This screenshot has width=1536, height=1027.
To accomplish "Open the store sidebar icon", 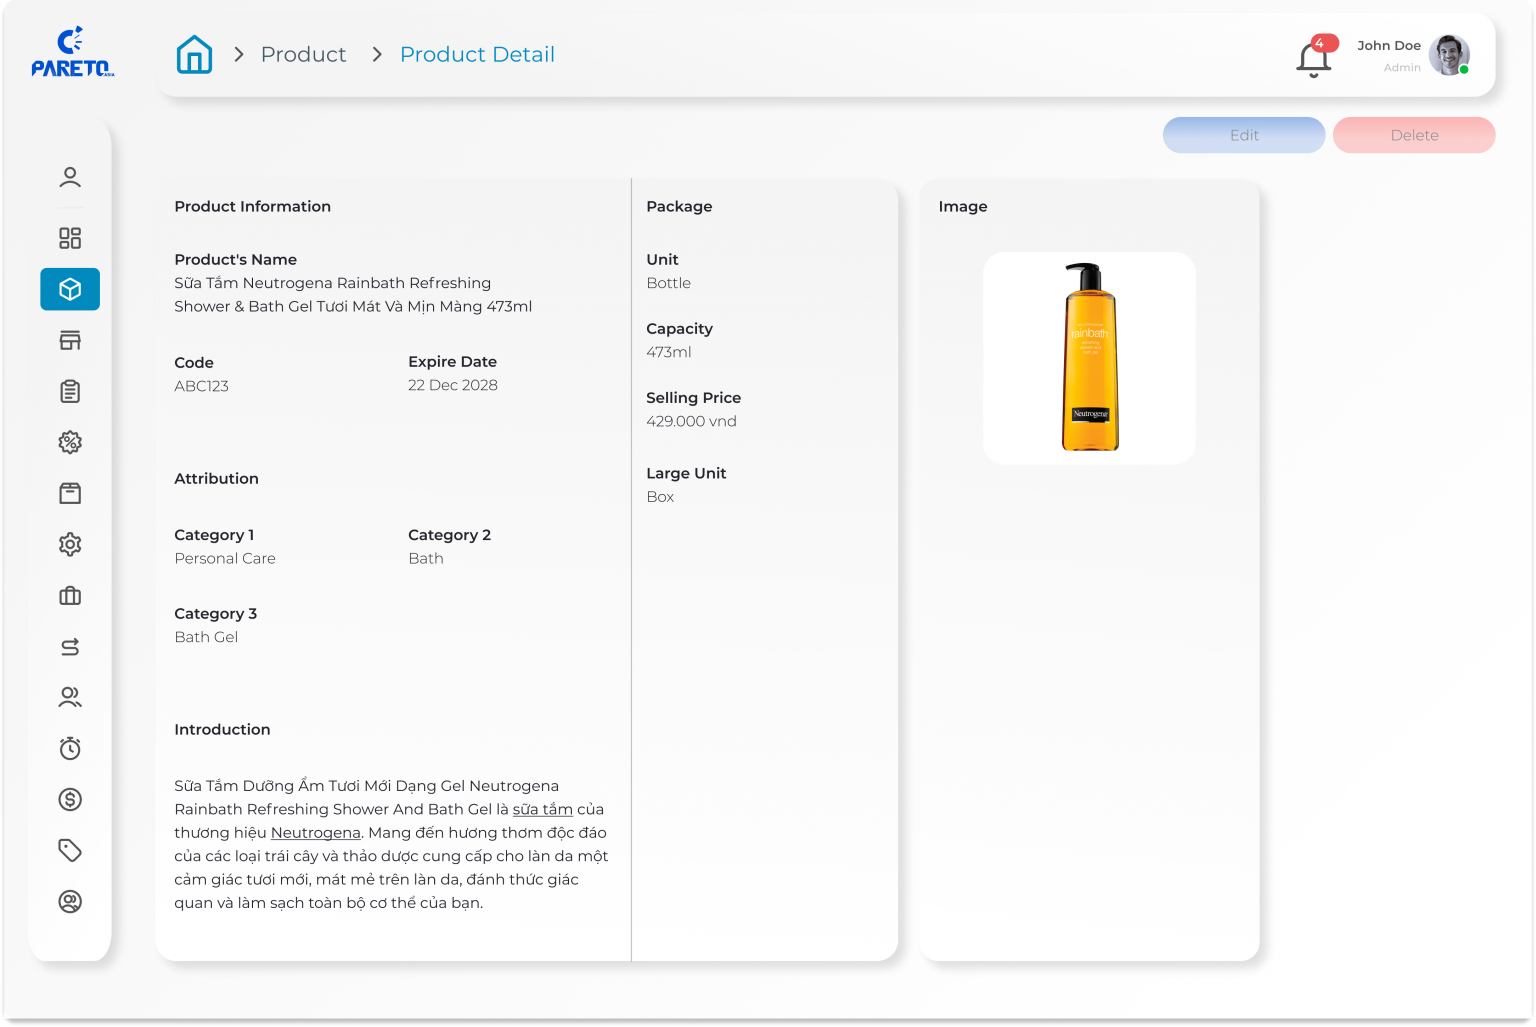I will click(70, 340).
